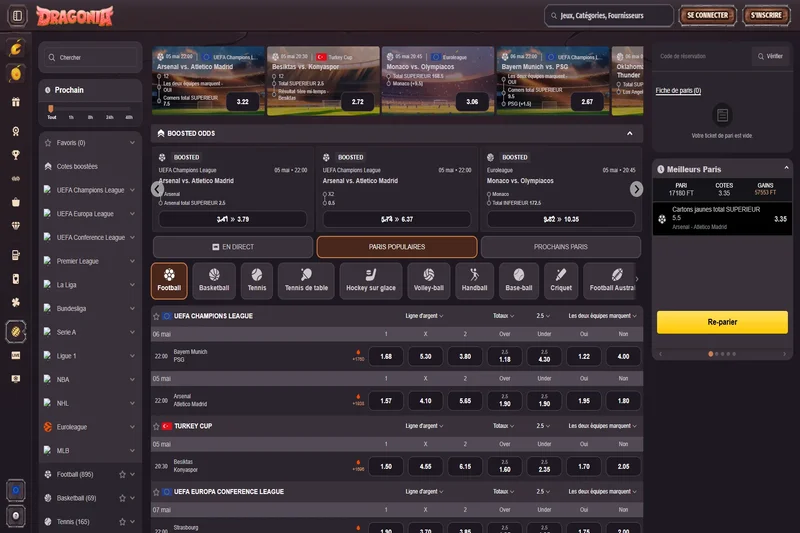Expand NBA in sidebar
The width and height of the screenshot is (800, 533).
pos(132,379)
